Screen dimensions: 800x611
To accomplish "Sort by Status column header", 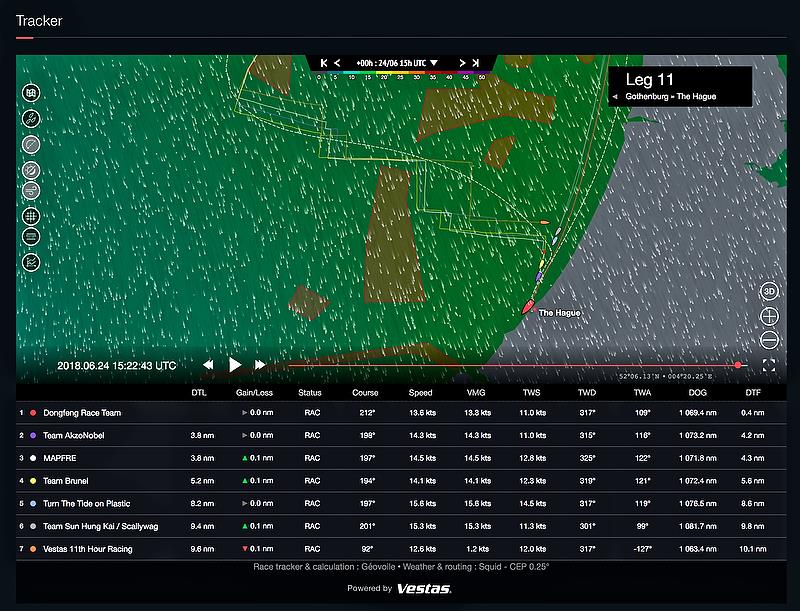I will pos(310,393).
